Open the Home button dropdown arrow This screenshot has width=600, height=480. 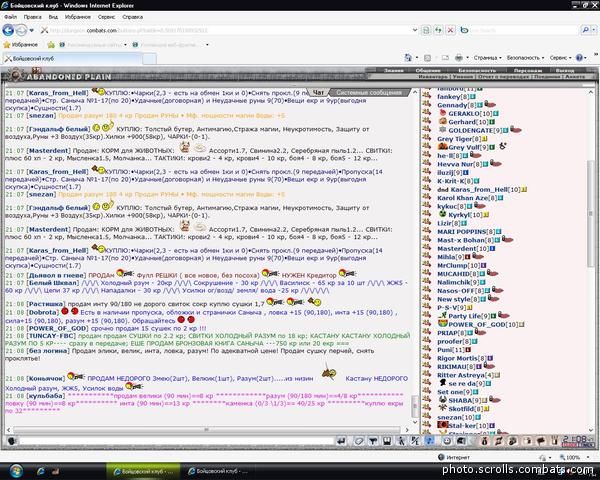tap(417, 58)
